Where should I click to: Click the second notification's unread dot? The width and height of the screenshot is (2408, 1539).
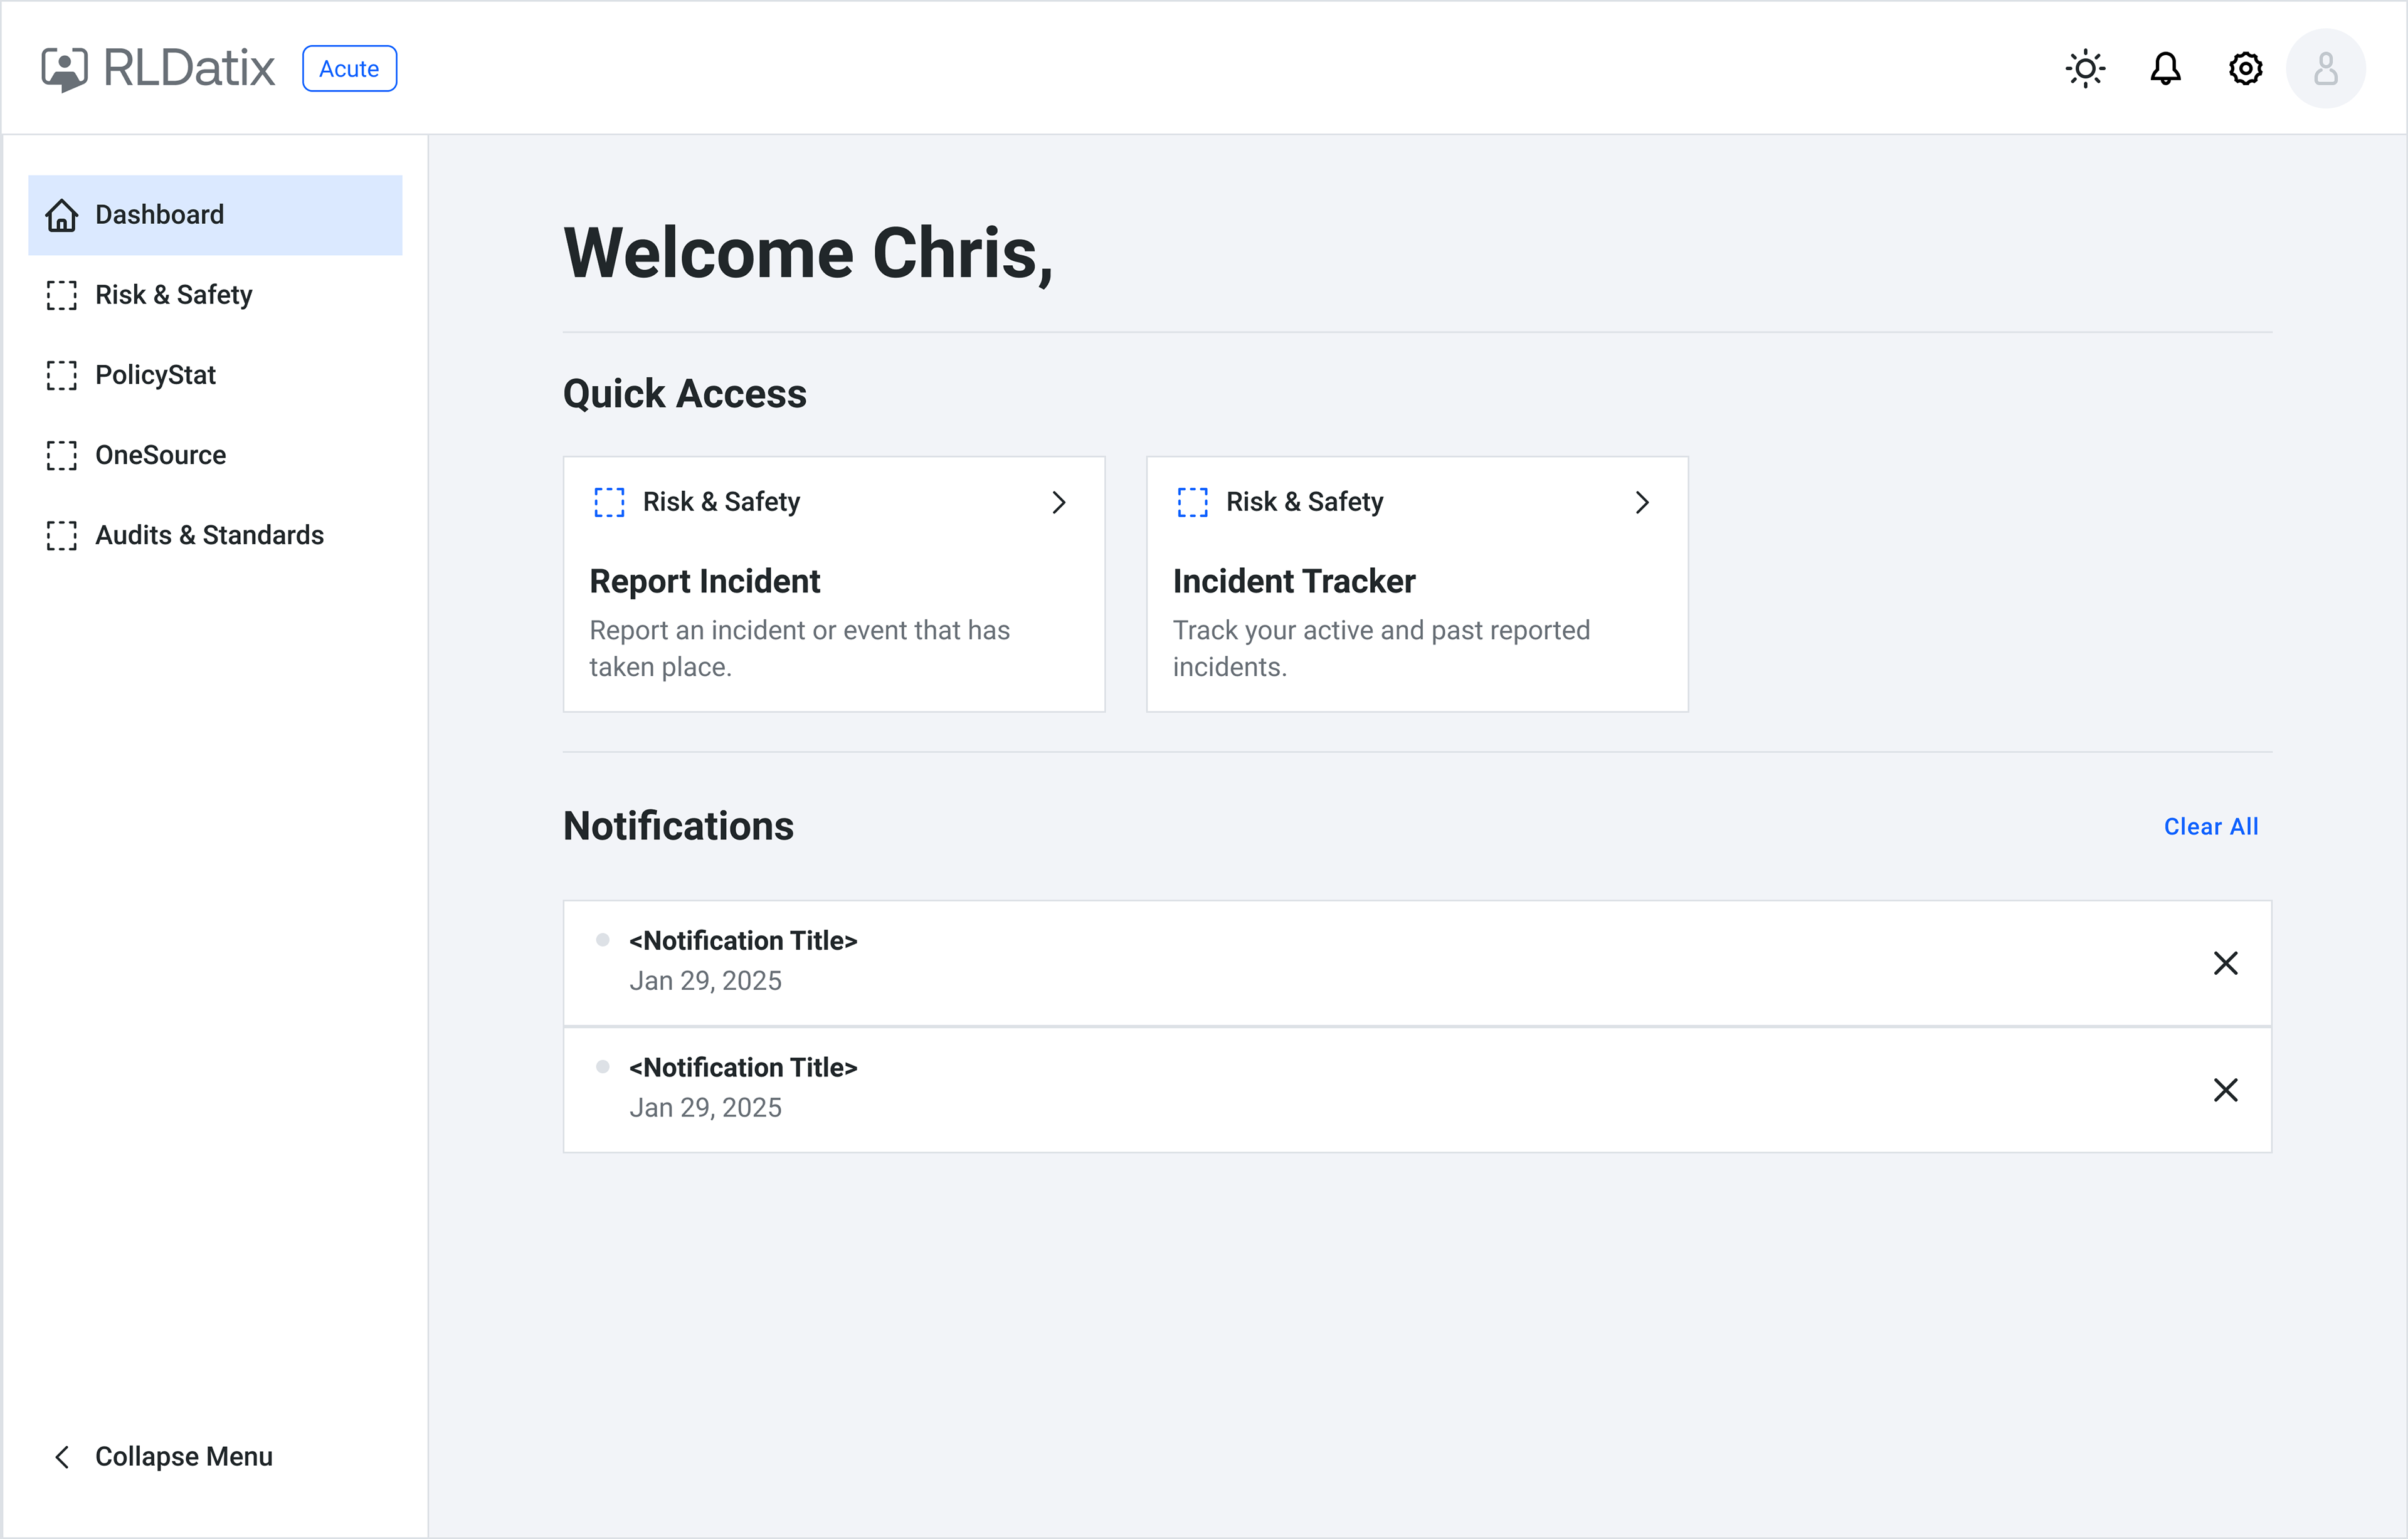click(x=603, y=1067)
